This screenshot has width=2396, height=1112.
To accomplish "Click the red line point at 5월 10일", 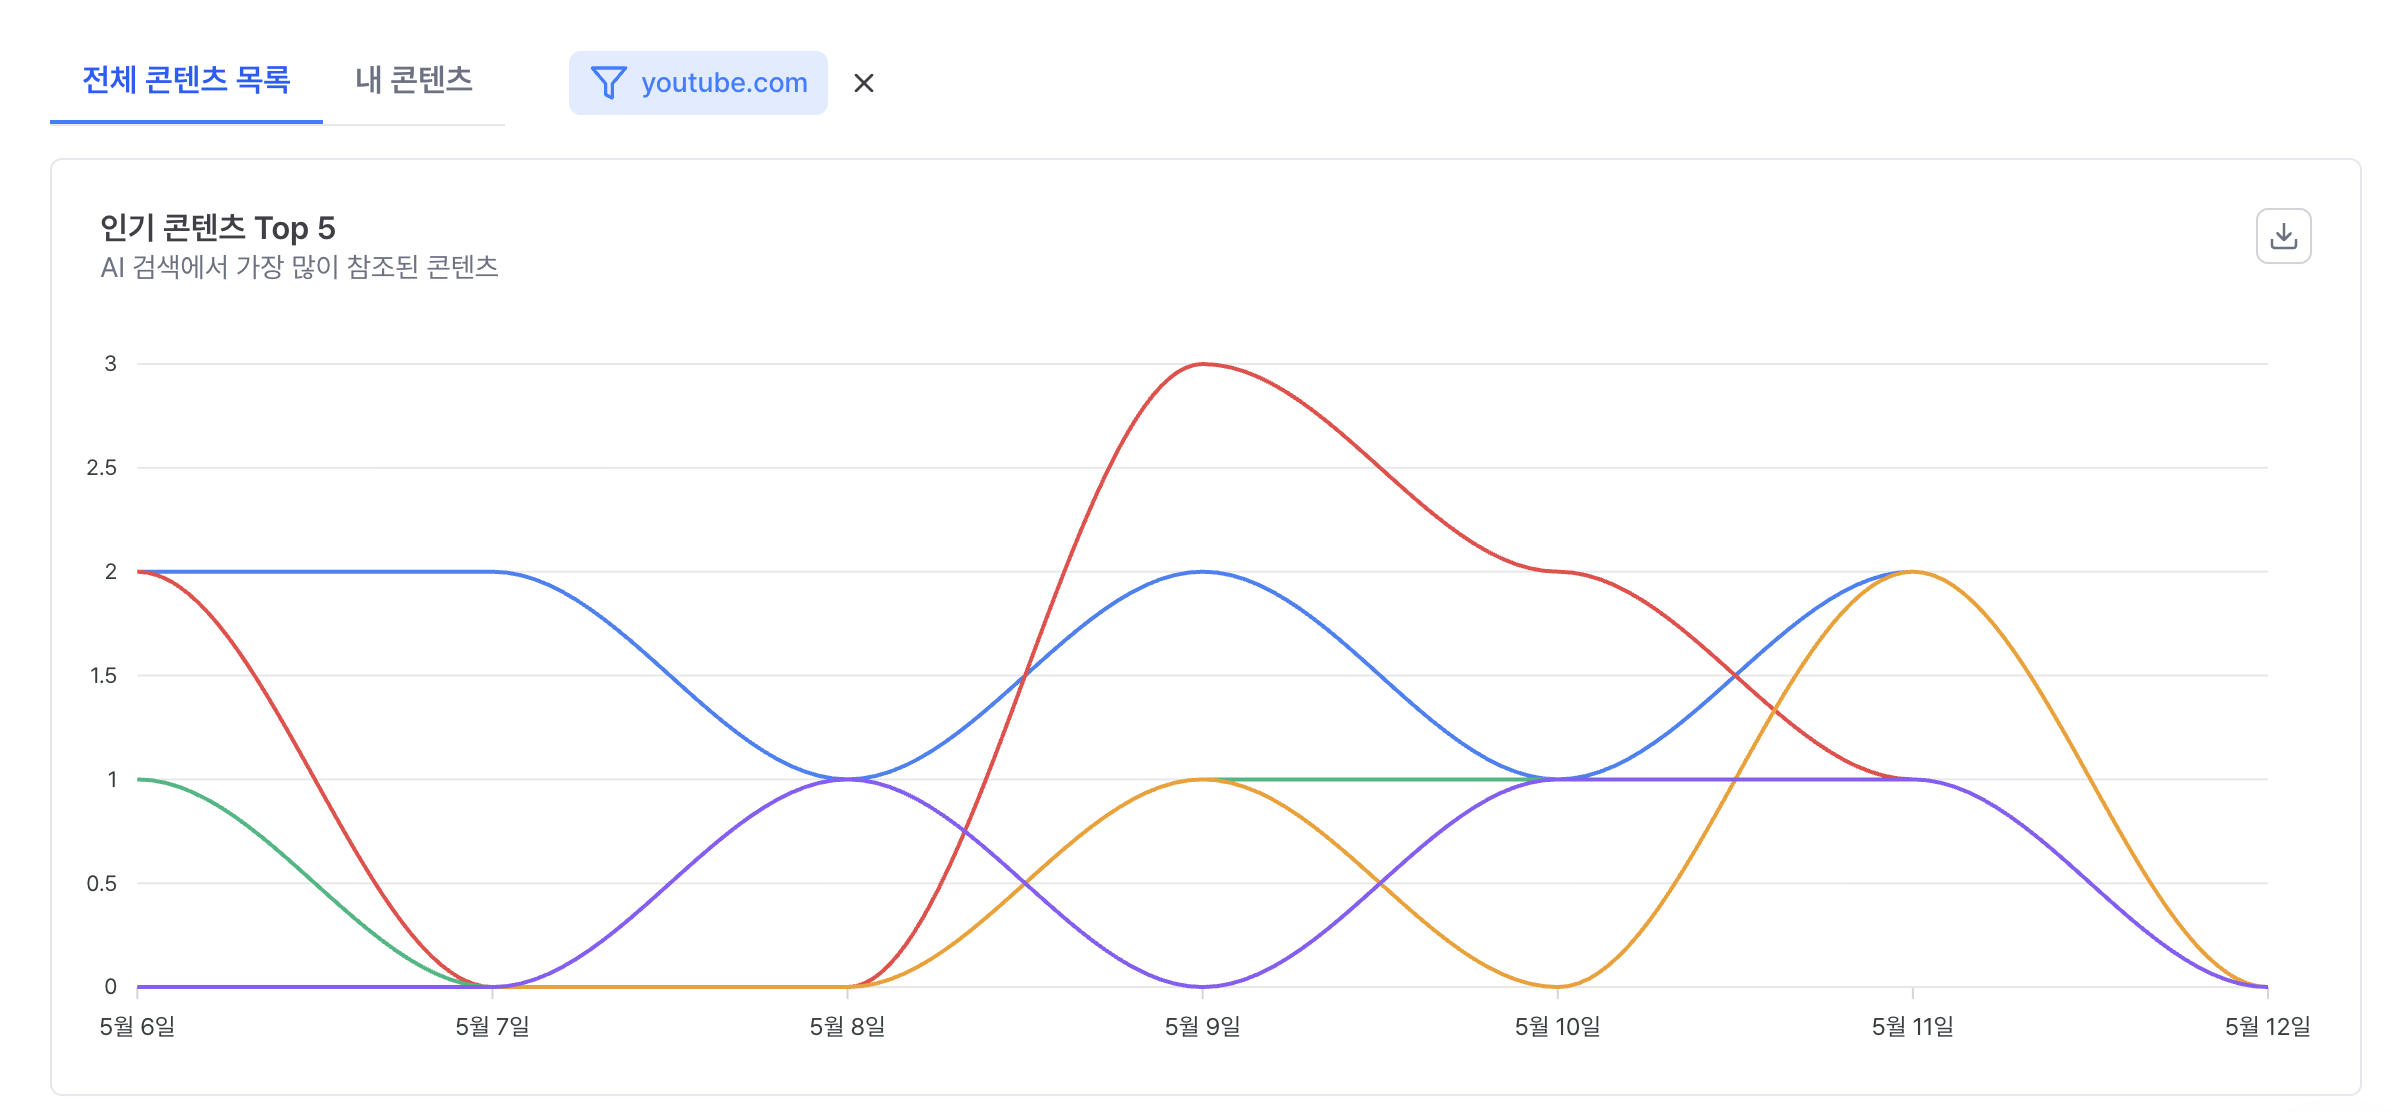I will (x=1558, y=572).
